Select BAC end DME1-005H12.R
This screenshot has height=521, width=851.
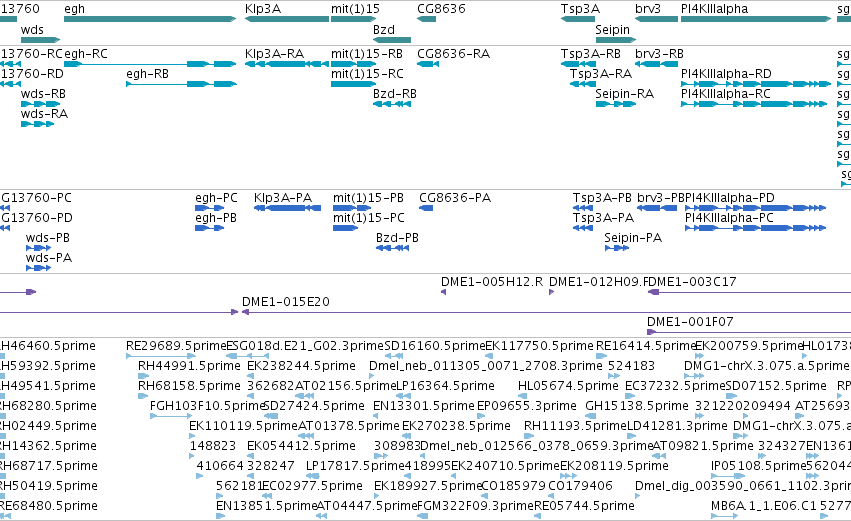click(x=443, y=292)
